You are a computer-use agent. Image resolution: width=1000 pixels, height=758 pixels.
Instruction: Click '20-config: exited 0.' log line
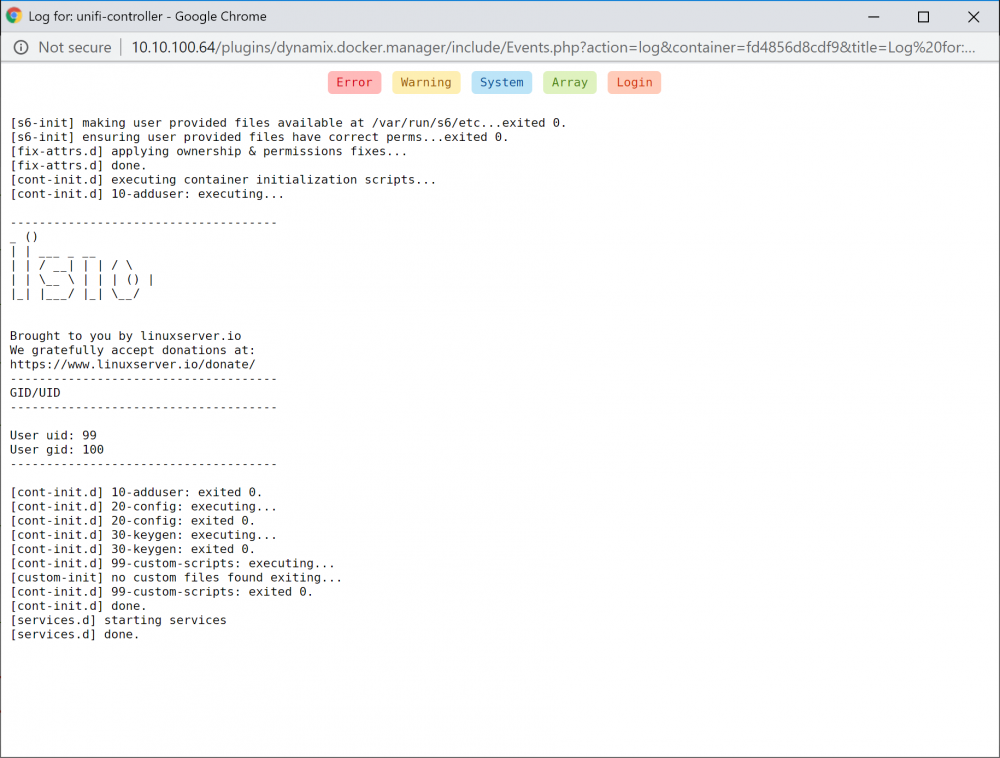(132, 521)
